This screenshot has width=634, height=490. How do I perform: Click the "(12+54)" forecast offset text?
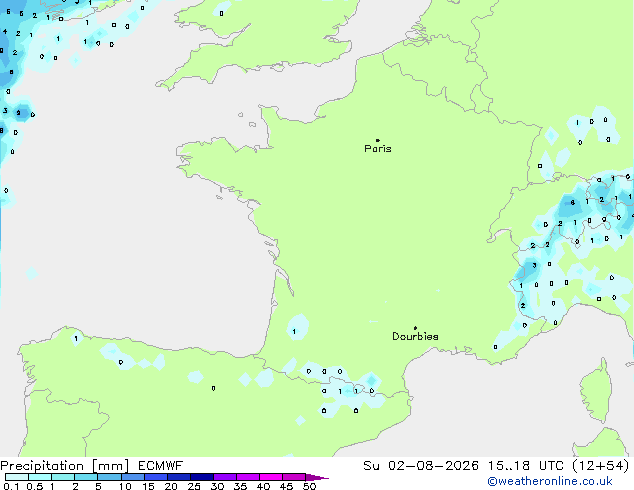click(x=601, y=466)
